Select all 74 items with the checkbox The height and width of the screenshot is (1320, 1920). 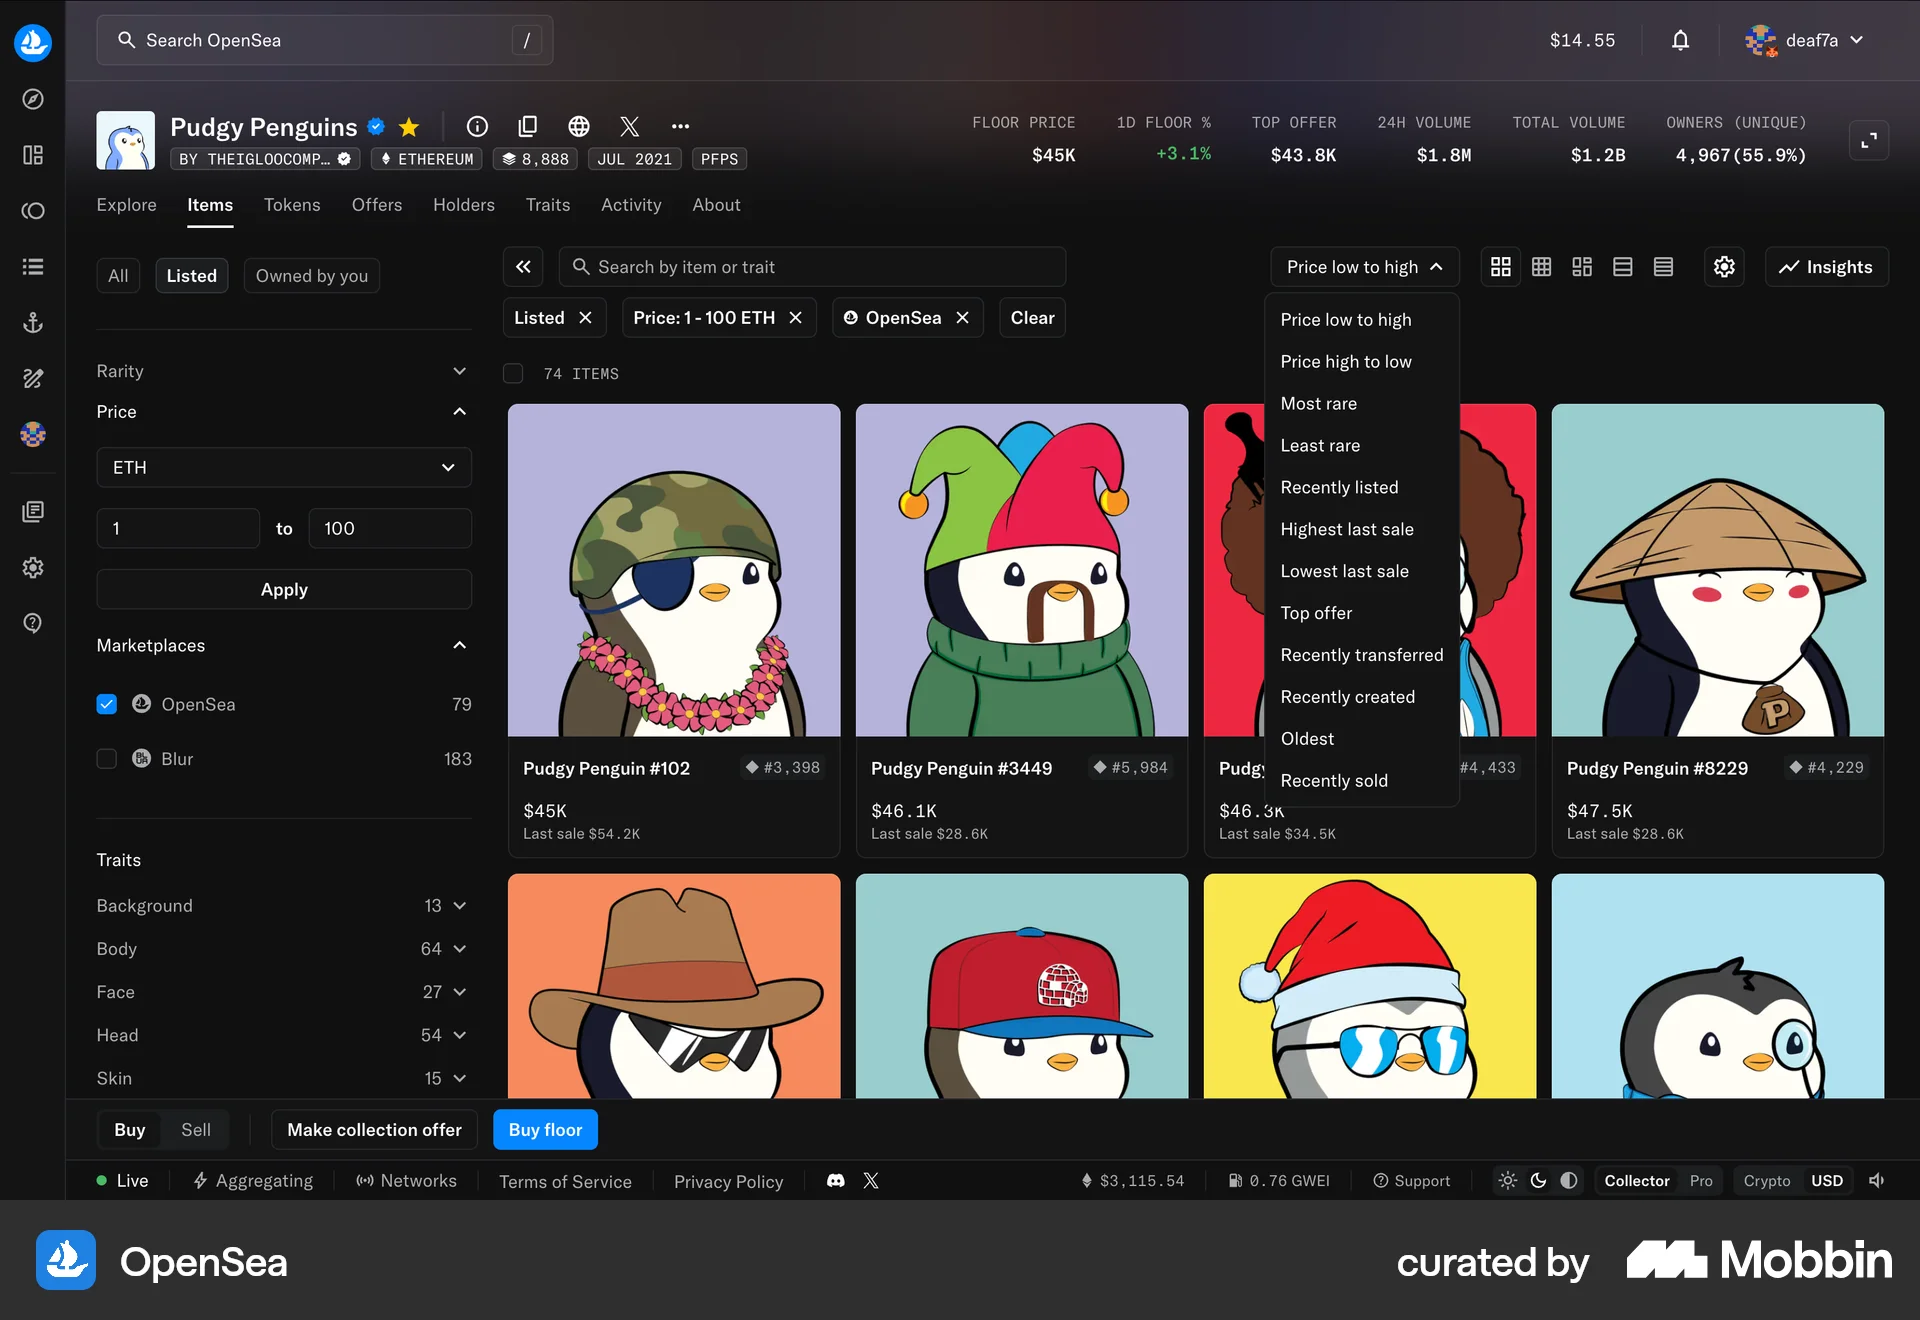pos(513,373)
